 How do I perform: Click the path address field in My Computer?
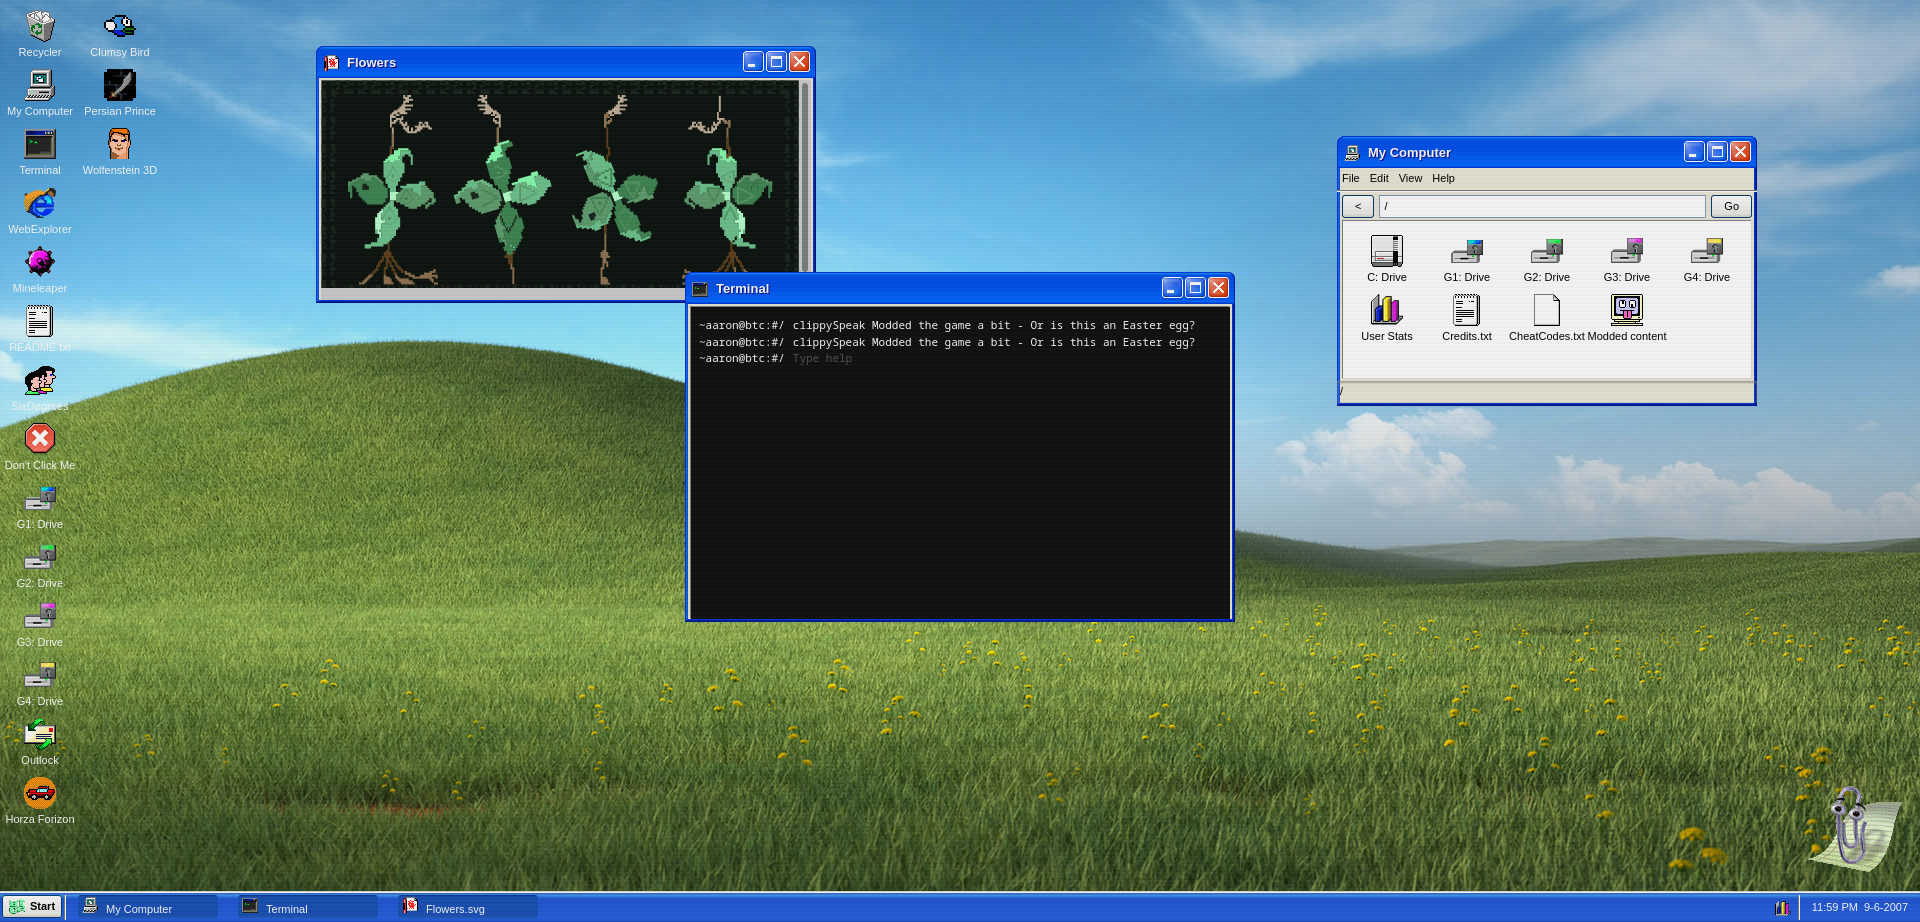coord(1542,206)
